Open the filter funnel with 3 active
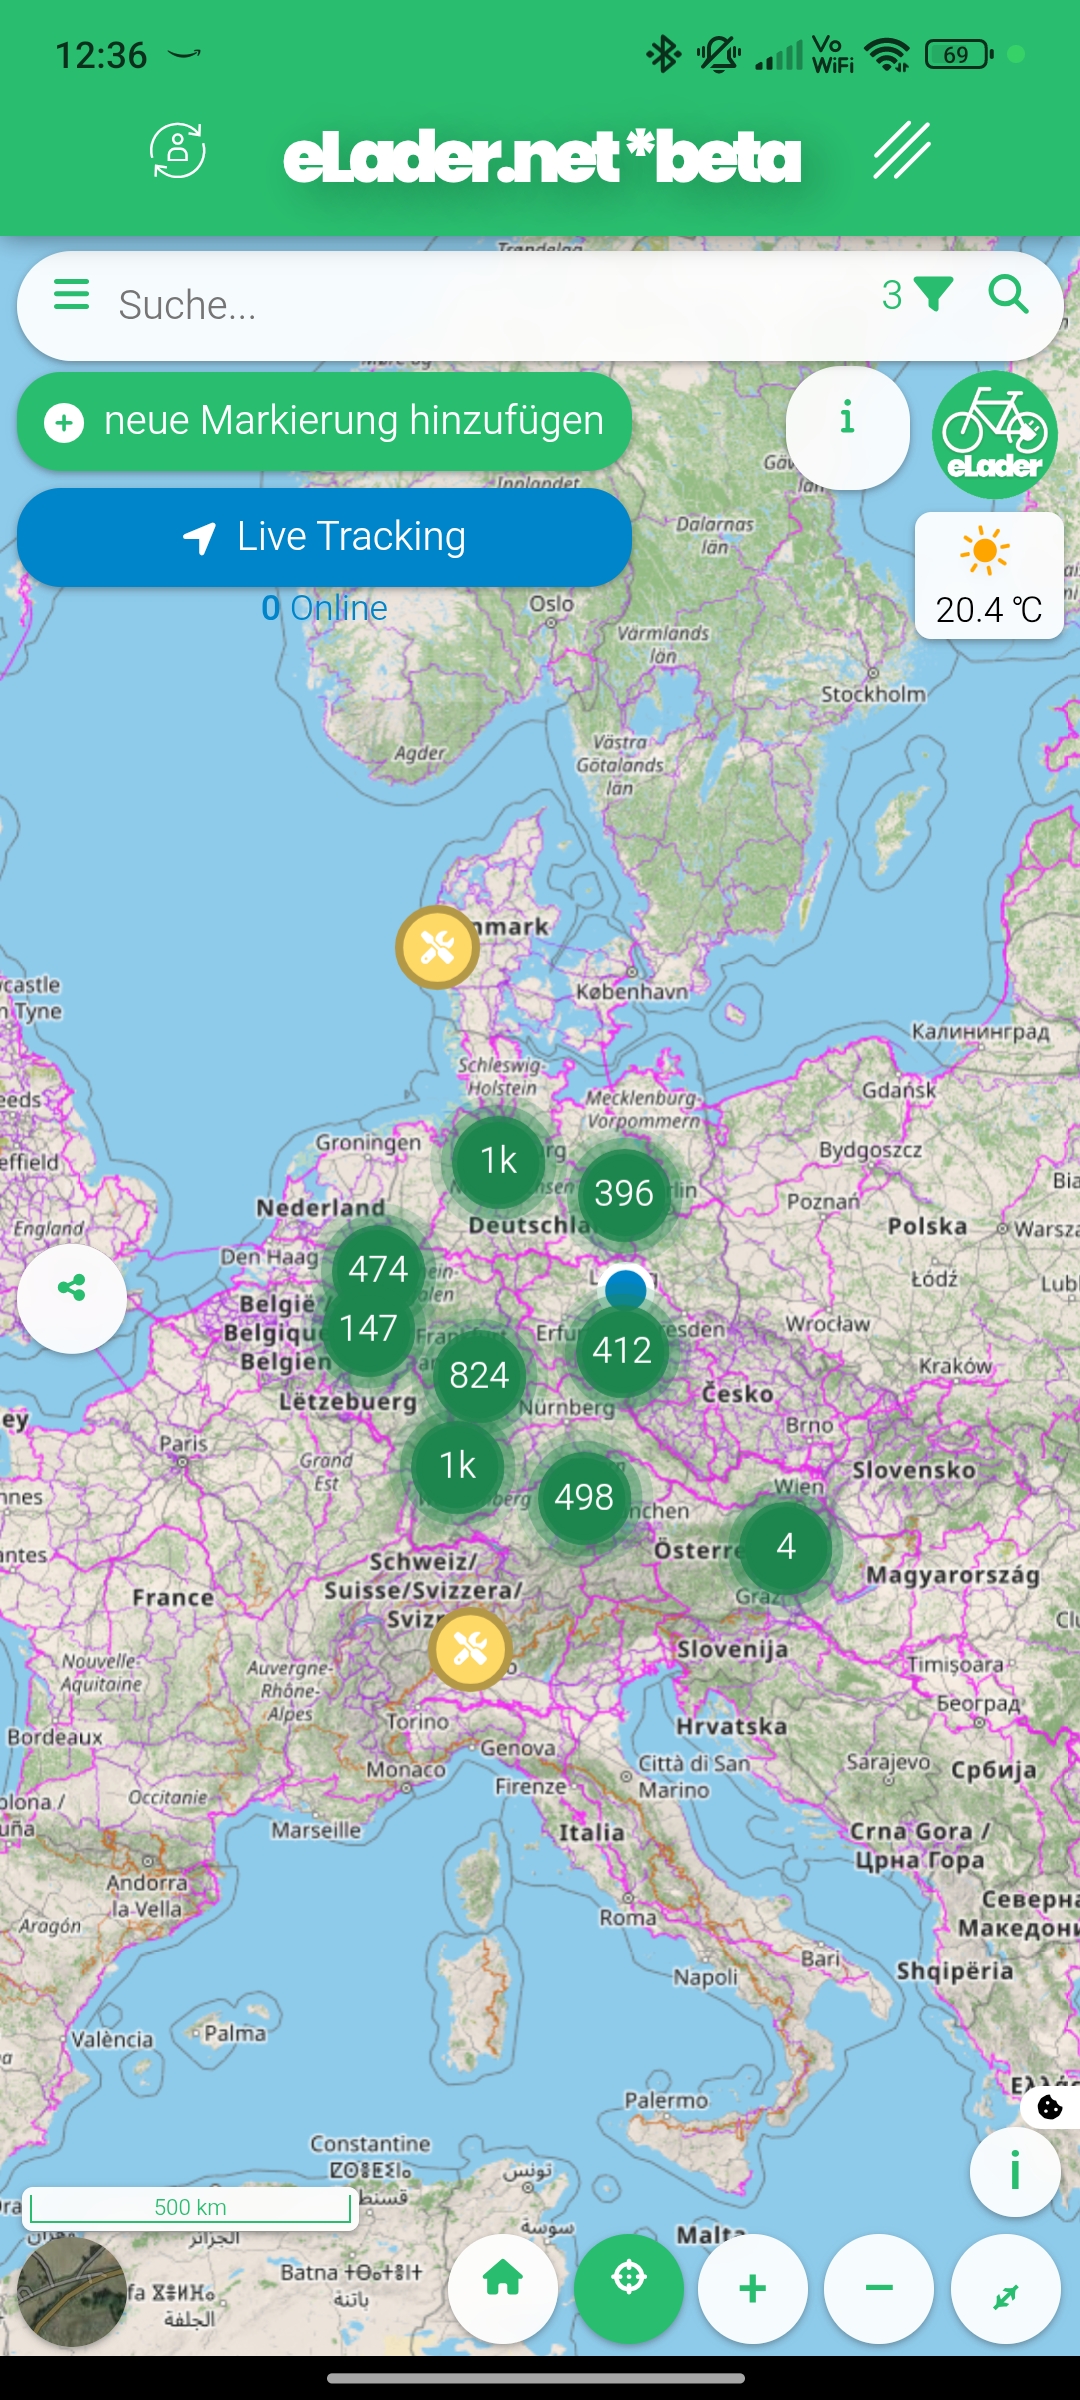This screenshot has width=1080, height=2400. point(917,295)
